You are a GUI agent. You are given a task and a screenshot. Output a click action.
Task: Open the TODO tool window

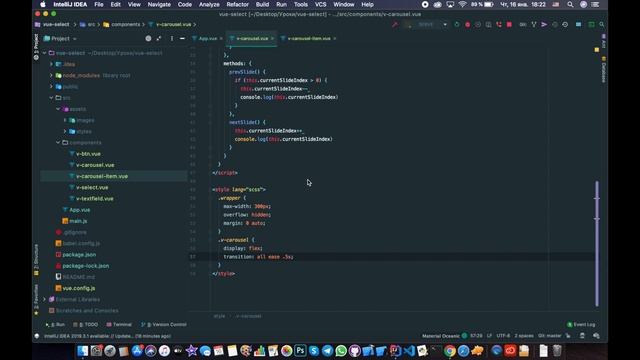tap(86, 324)
